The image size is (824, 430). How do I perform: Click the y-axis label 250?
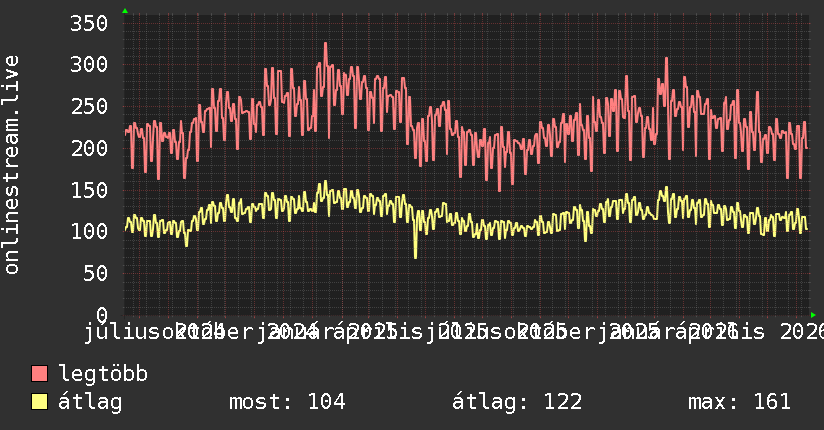tap(89, 107)
